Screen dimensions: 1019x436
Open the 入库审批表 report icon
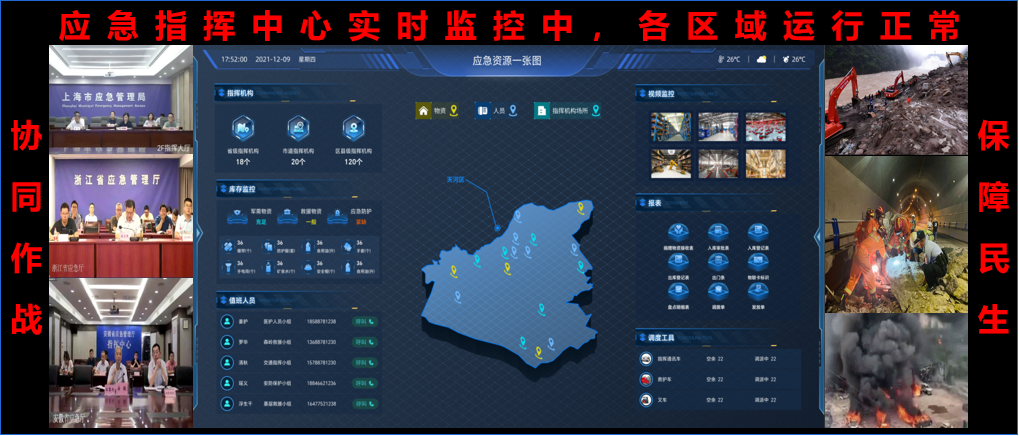point(717,230)
